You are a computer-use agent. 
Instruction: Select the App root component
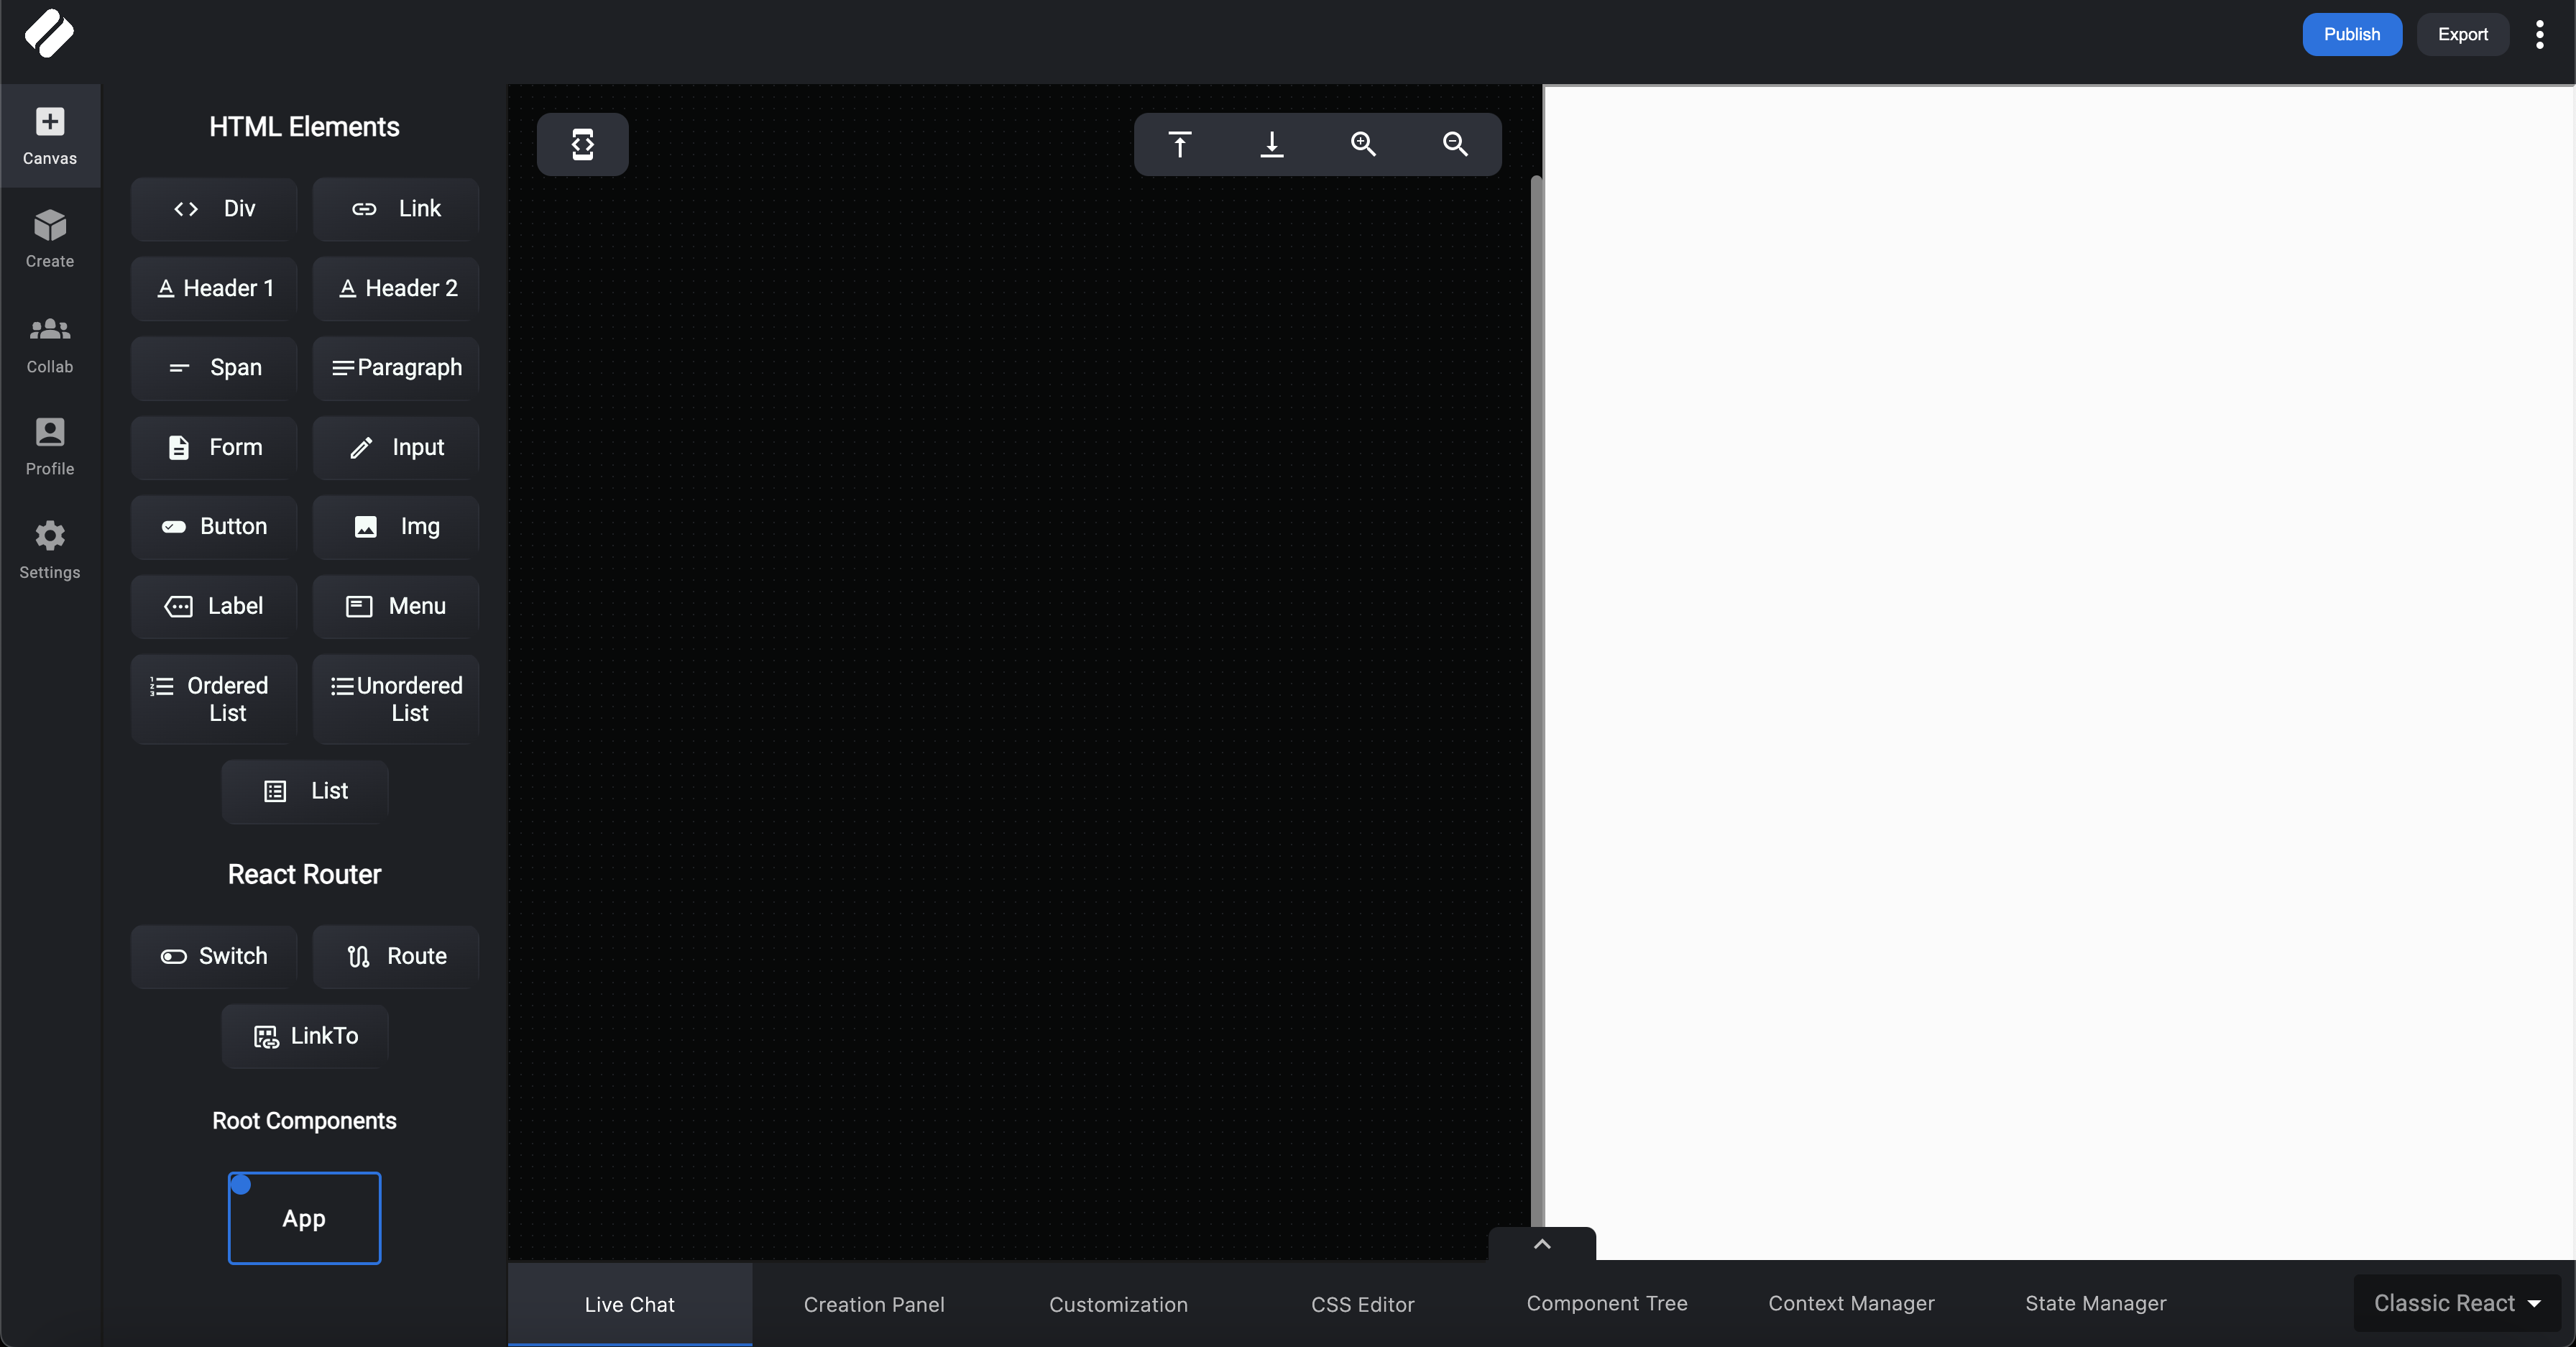click(304, 1218)
